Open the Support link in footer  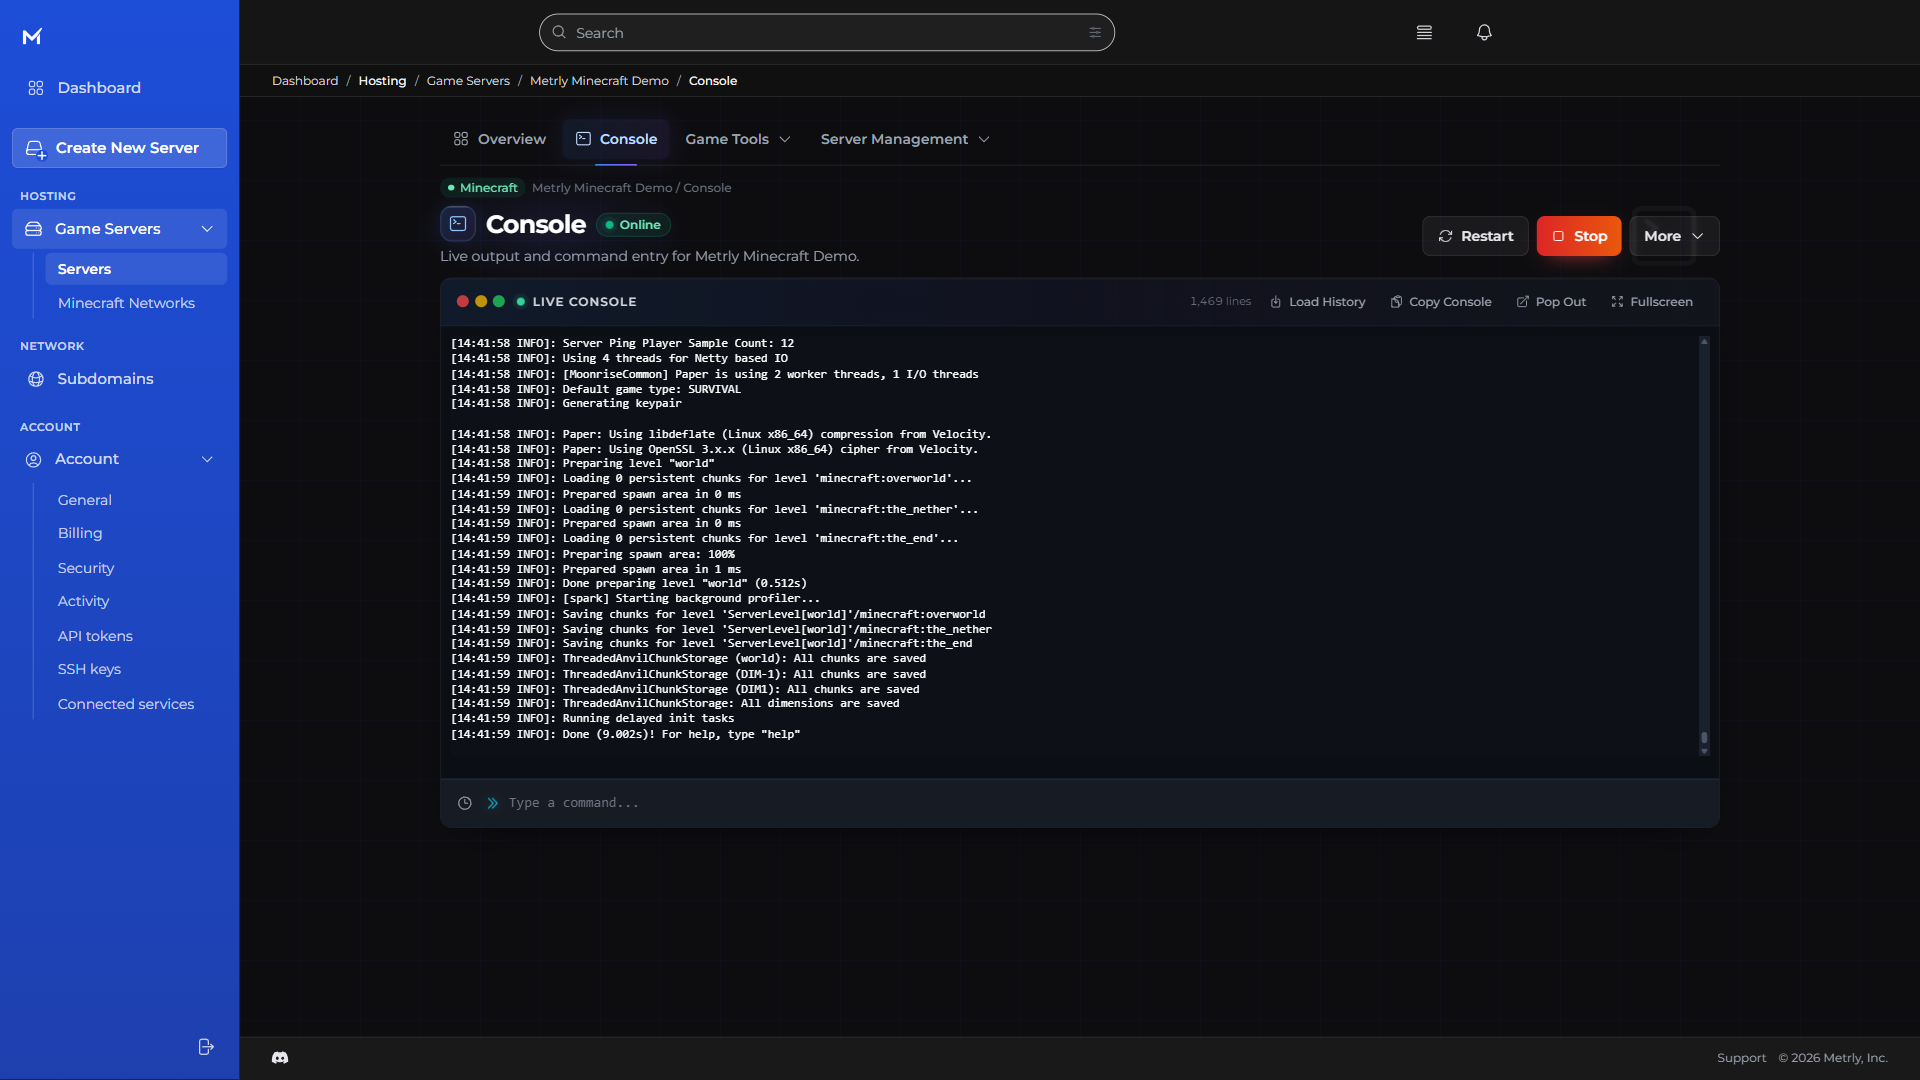click(1741, 1058)
